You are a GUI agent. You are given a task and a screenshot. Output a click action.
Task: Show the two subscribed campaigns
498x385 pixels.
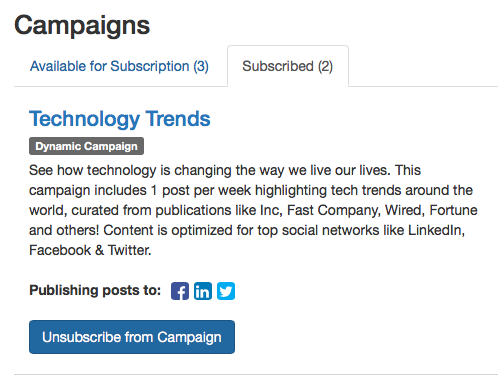tap(288, 66)
